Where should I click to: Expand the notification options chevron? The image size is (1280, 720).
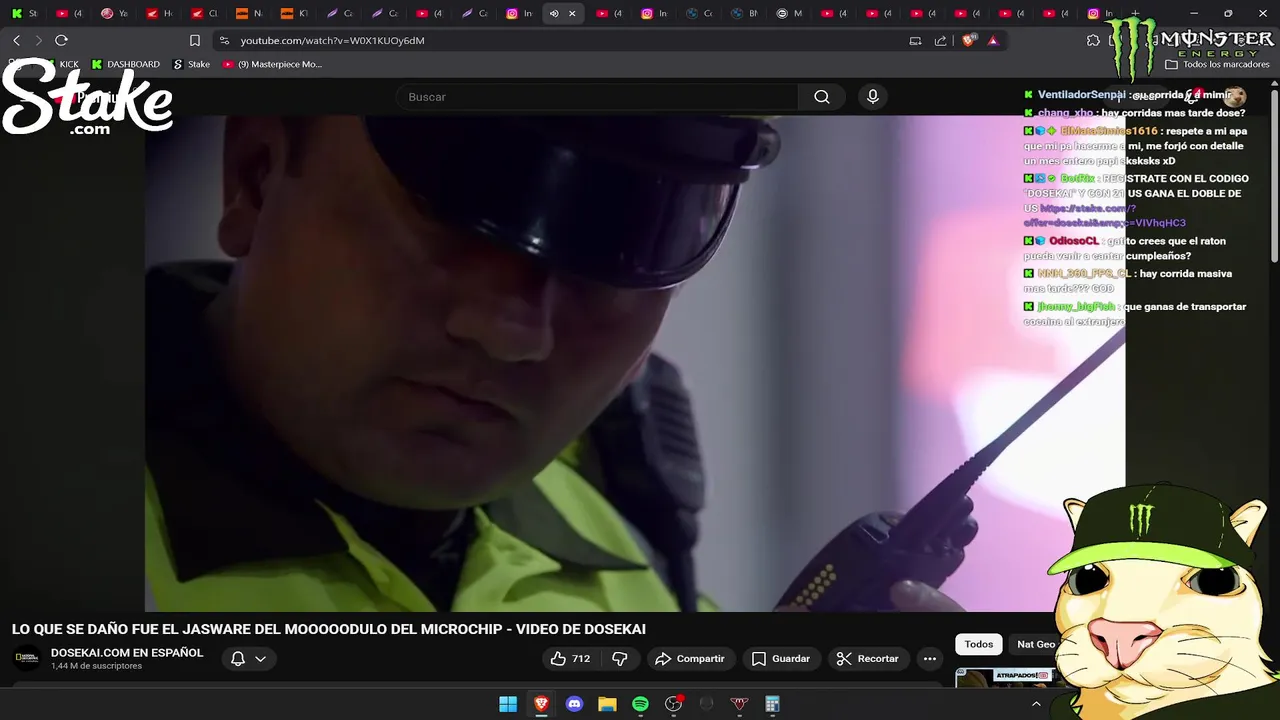pyautogui.click(x=260, y=659)
